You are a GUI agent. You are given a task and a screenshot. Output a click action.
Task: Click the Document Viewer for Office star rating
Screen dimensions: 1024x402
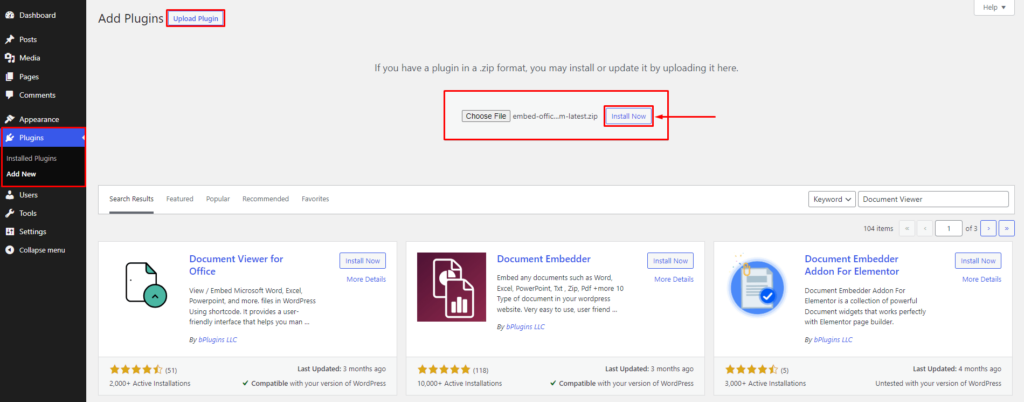coord(136,369)
